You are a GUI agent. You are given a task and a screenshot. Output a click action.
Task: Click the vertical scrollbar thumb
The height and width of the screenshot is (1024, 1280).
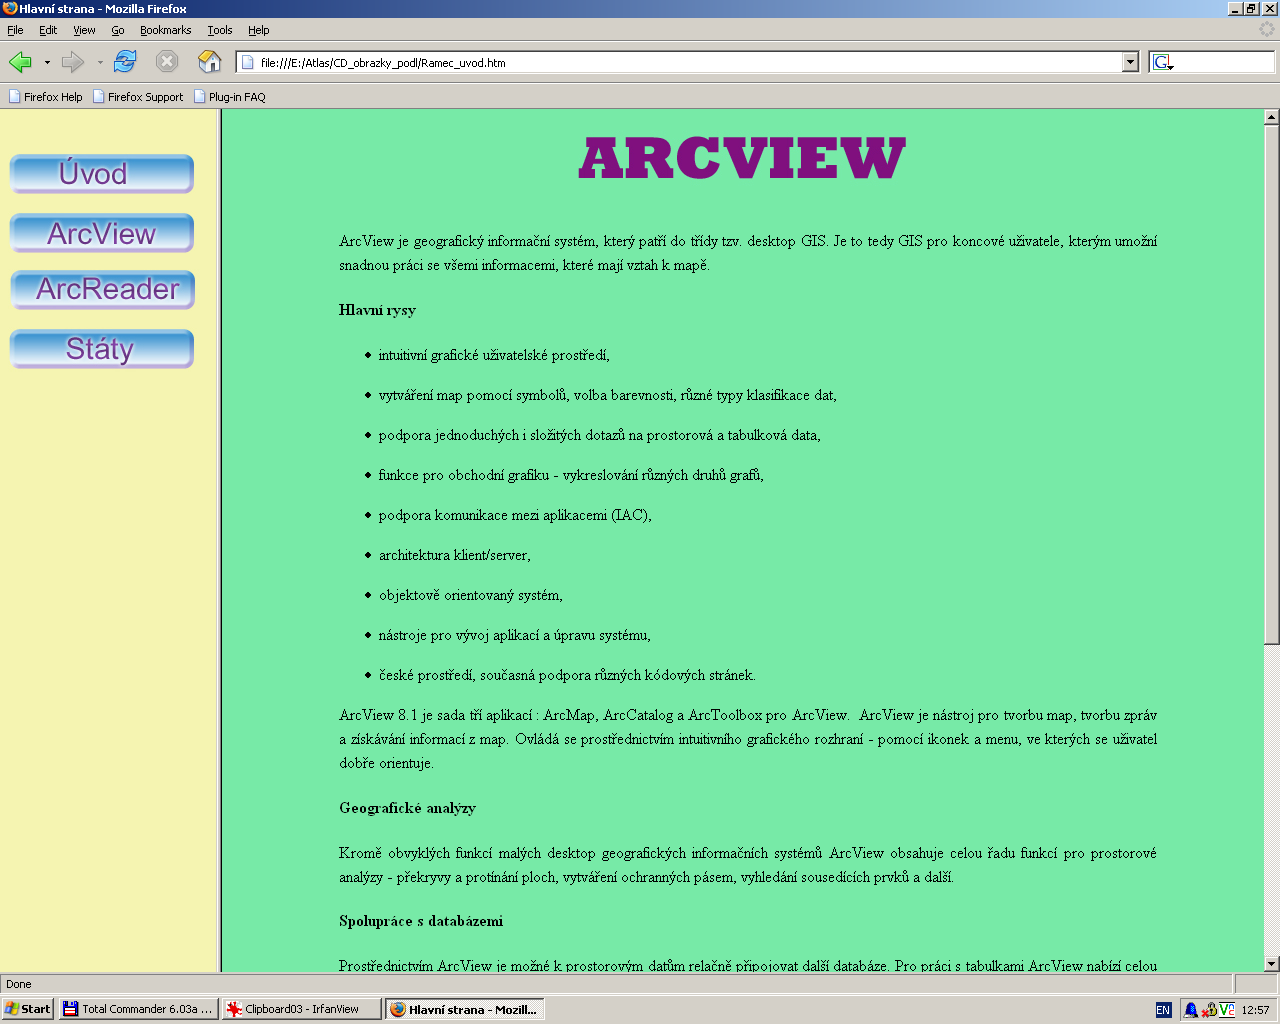coord(1271,384)
